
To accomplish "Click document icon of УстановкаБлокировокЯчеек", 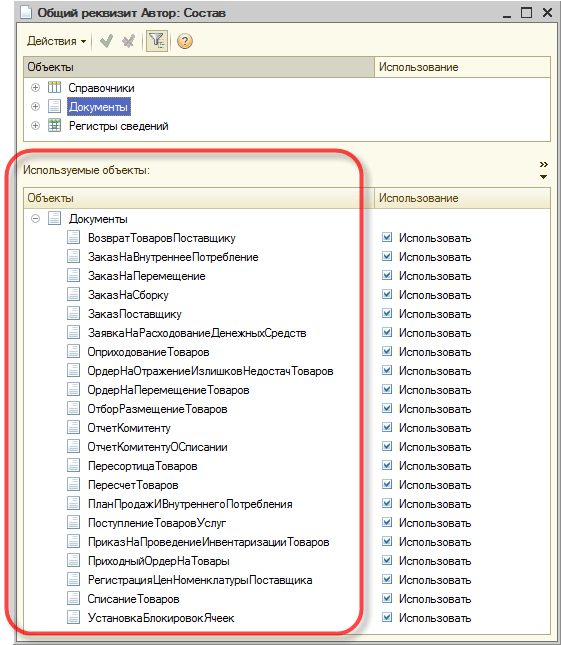I will tap(73, 617).
